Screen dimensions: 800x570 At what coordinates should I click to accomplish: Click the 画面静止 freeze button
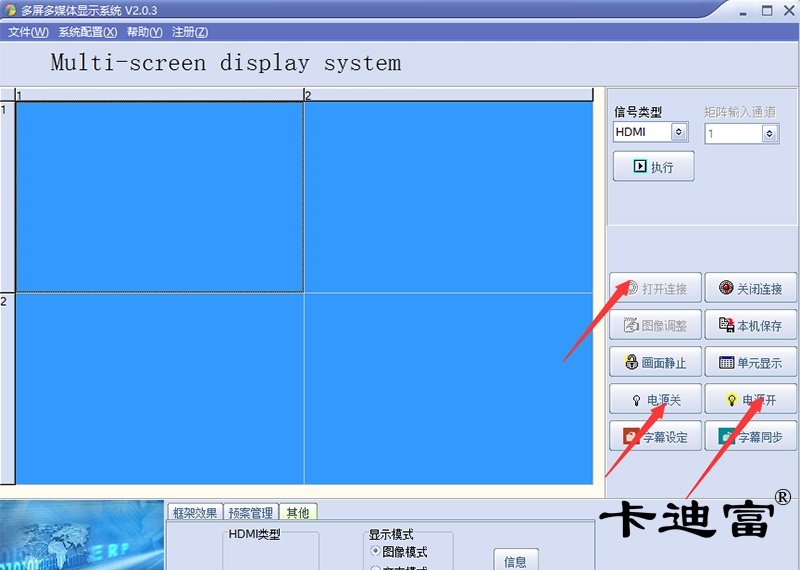click(x=656, y=362)
